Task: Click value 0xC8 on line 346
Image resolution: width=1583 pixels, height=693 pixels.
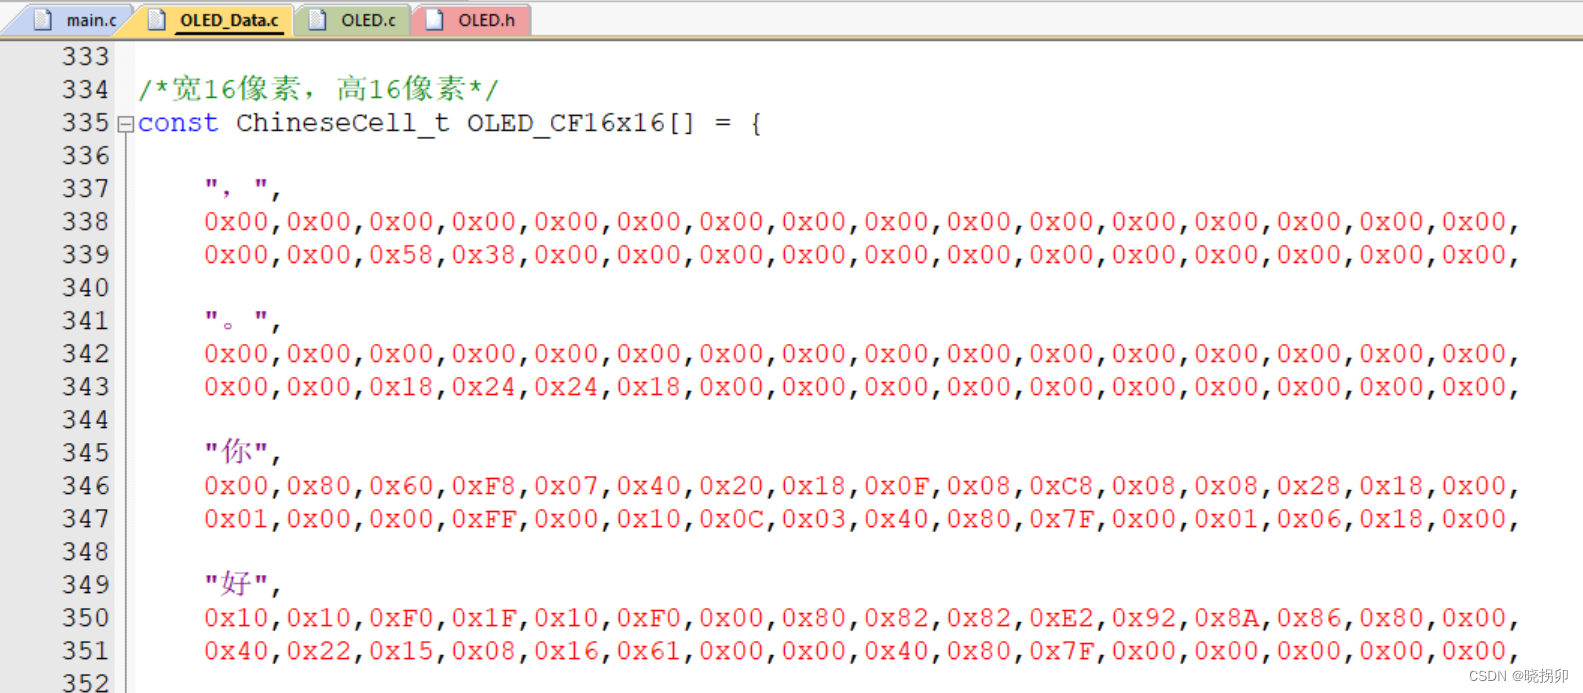Action: (x=1061, y=485)
